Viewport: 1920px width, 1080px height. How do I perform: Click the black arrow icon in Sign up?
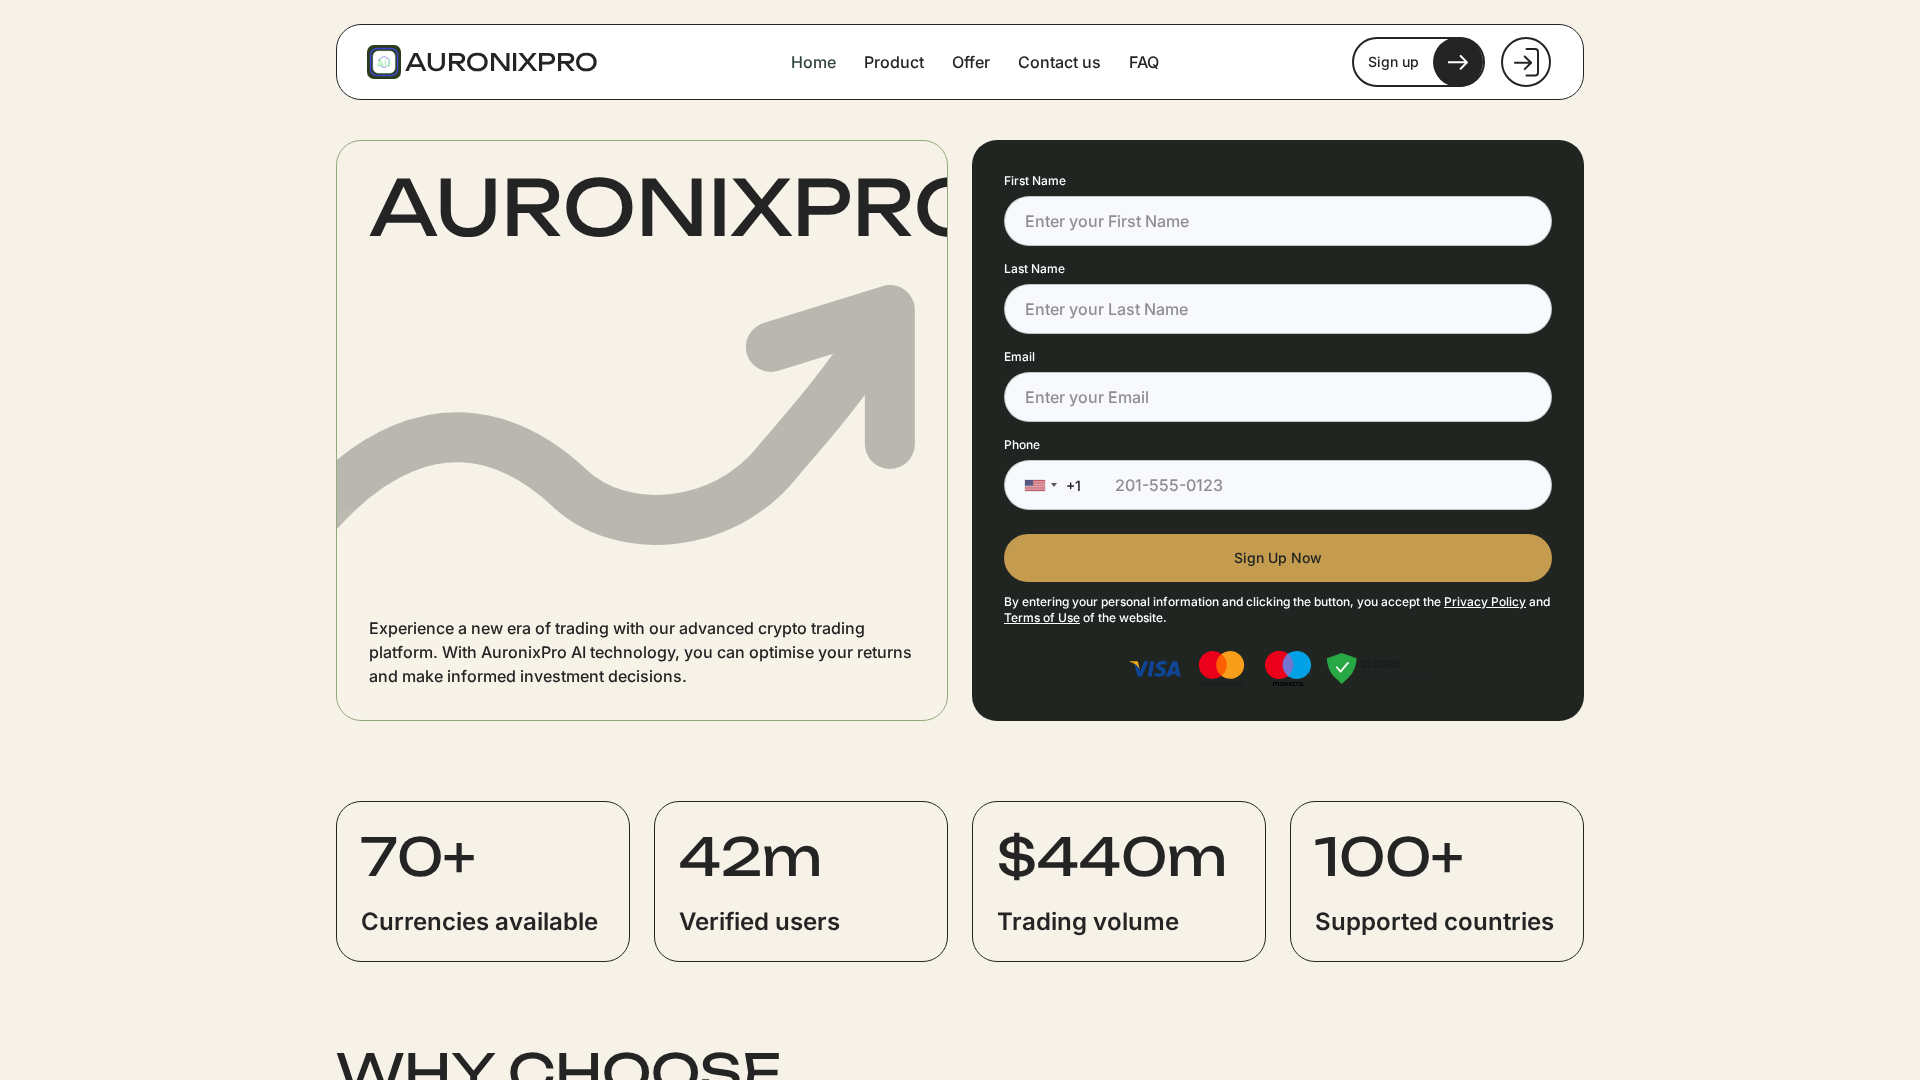click(x=1458, y=62)
